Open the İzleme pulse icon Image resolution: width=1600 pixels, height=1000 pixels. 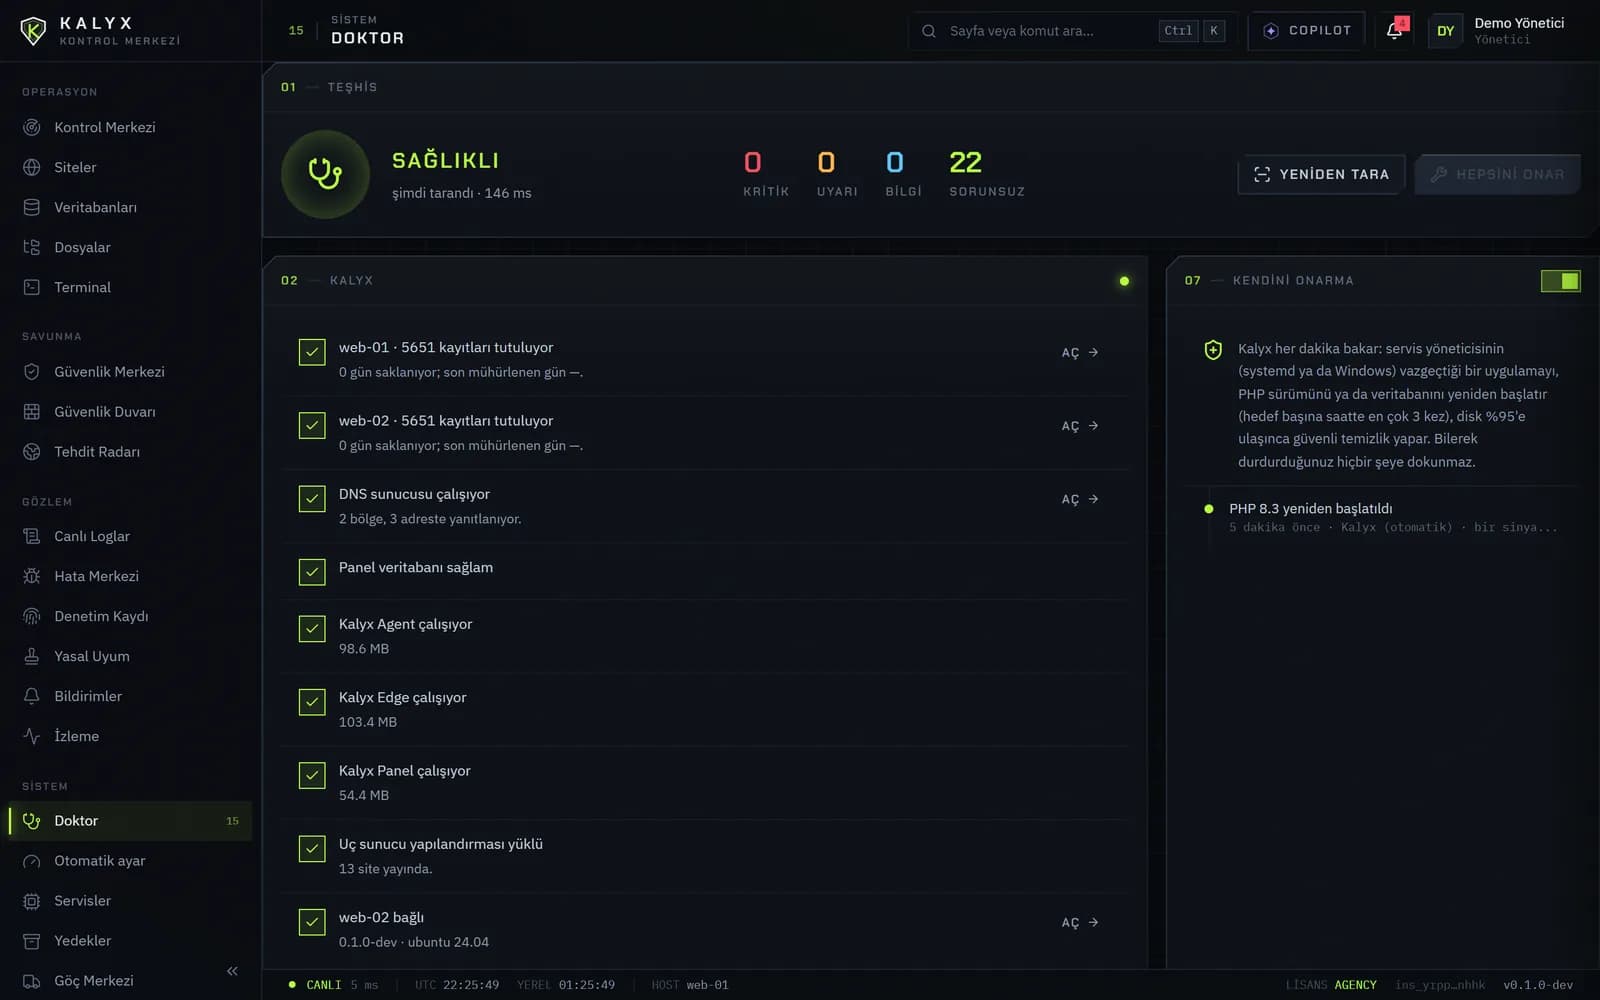tap(32, 736)
